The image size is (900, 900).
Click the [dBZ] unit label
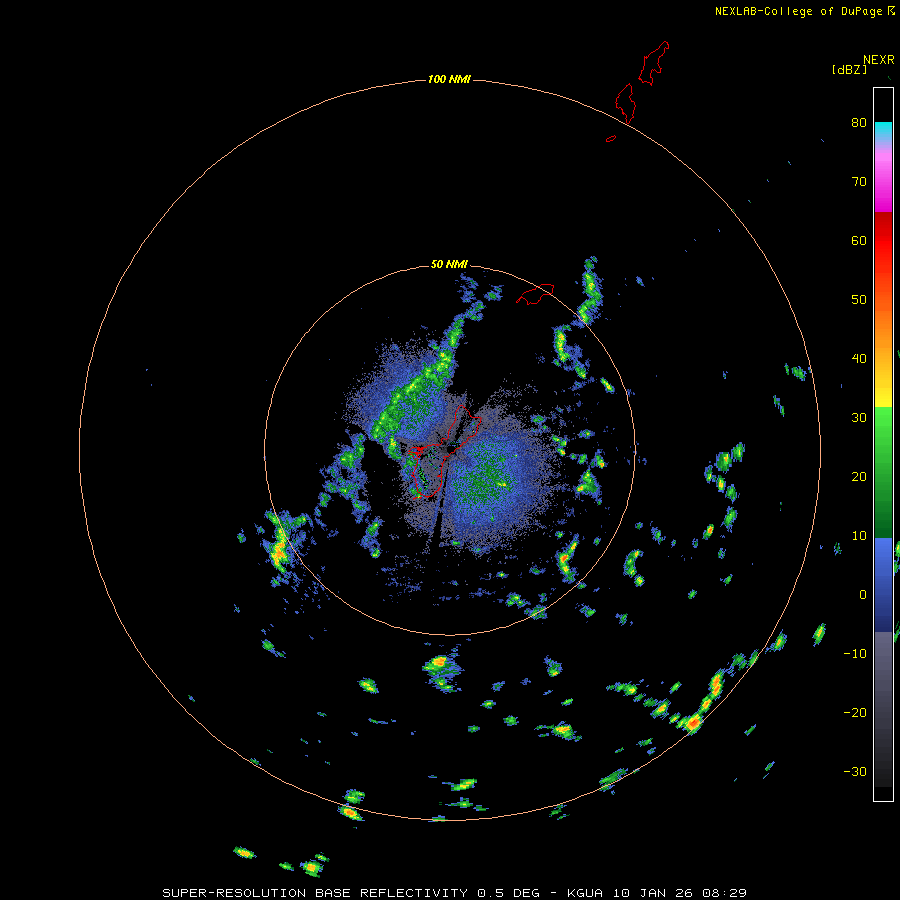tap(849, 69)
